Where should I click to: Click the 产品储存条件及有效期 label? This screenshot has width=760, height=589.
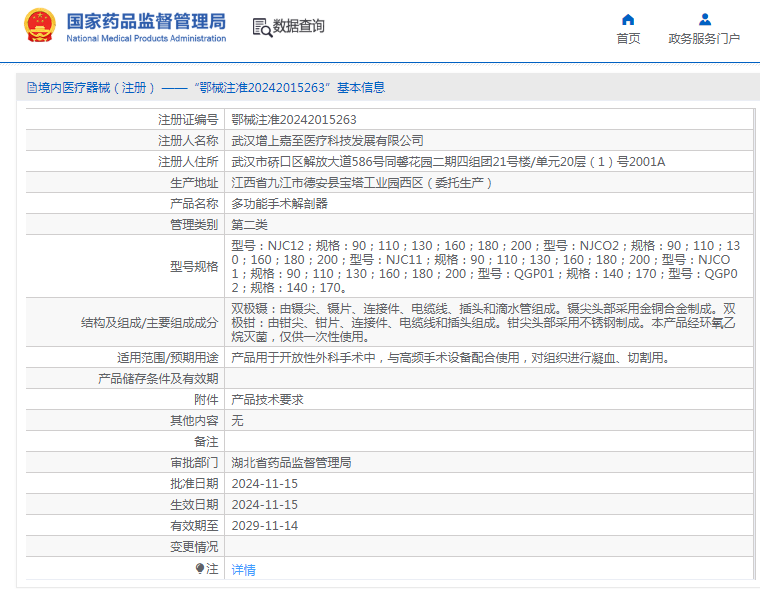158,379
